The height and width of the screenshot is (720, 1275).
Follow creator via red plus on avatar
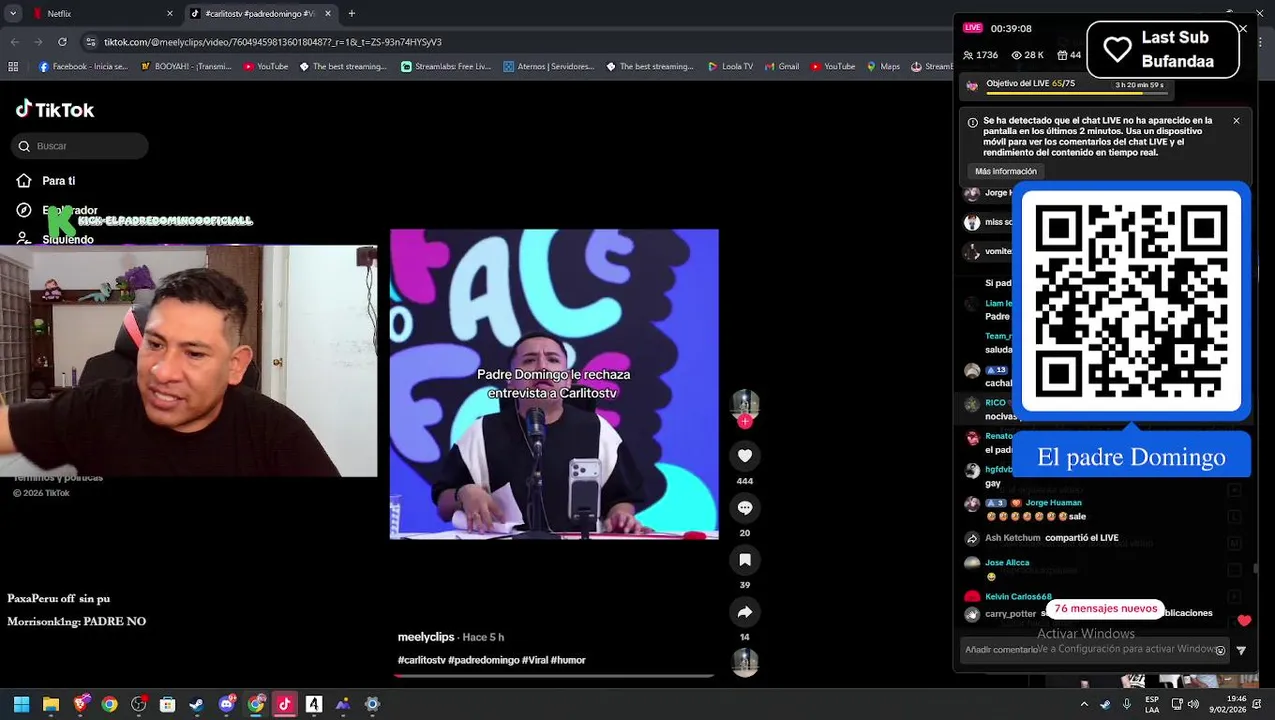[x=744, y=422]
